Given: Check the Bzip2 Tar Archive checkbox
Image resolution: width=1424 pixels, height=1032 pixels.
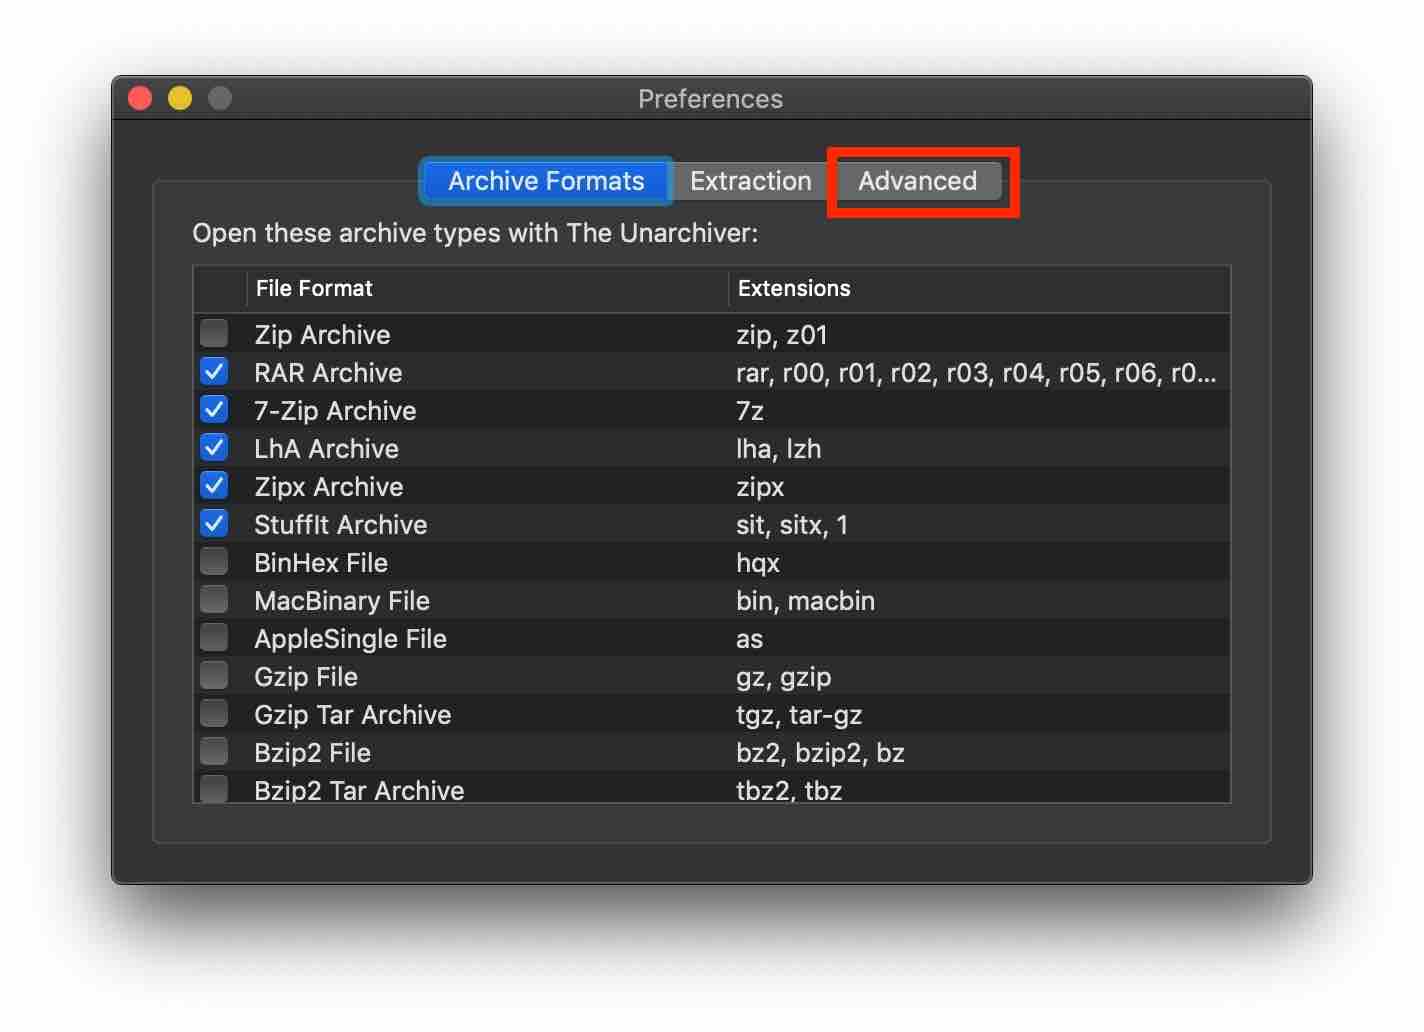Looking at the screenshot, I should tap(214, 789).
